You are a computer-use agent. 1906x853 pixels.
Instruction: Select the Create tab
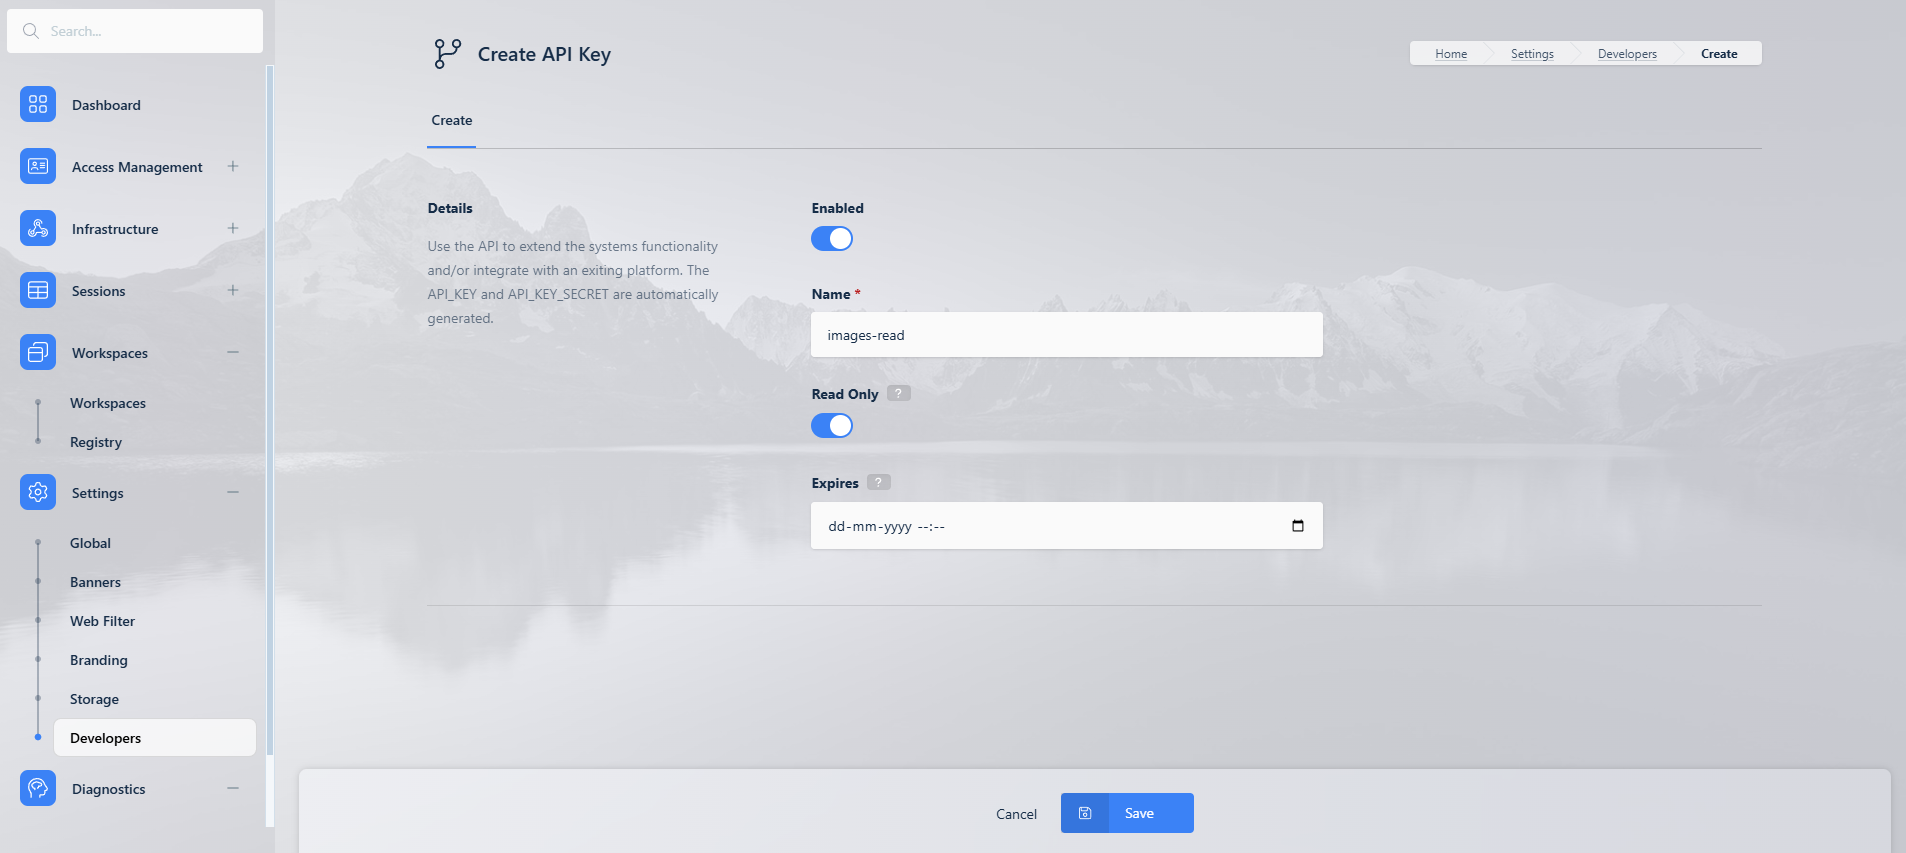451,120
